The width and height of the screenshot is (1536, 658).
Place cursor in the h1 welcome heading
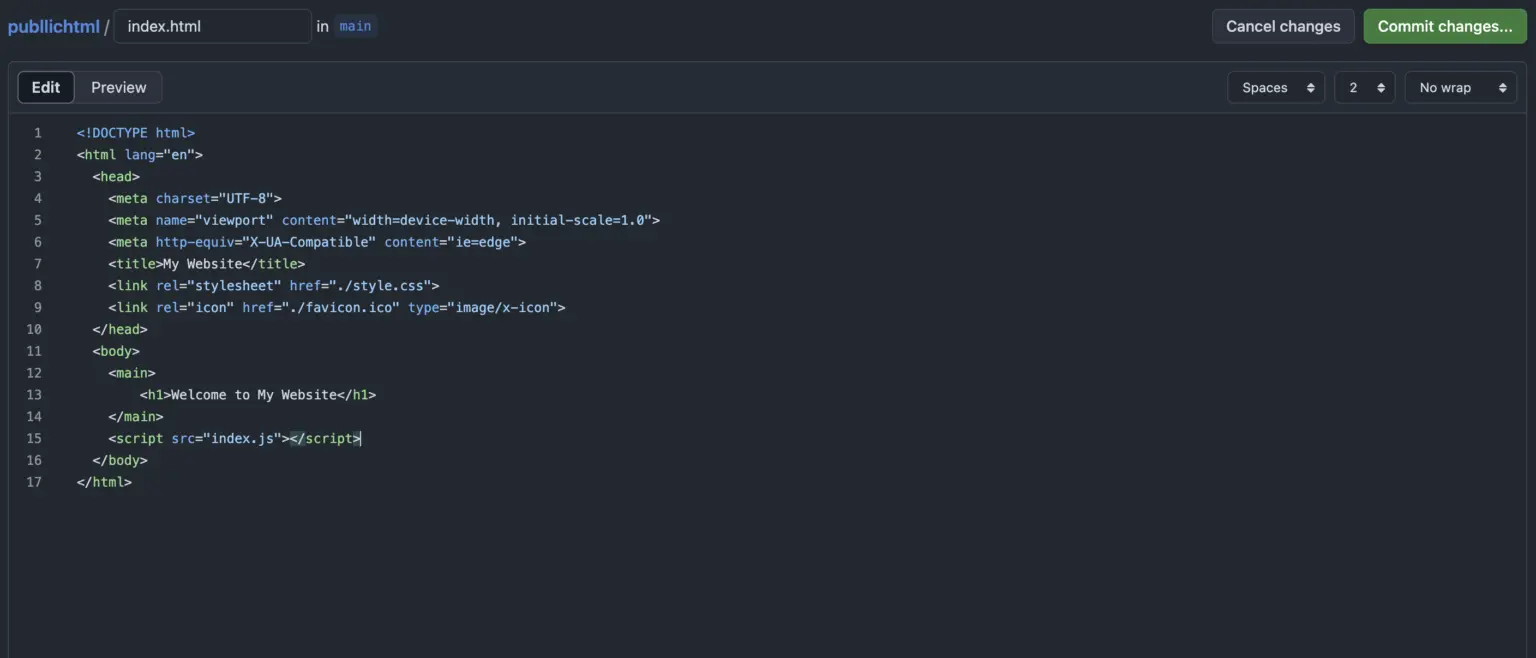(260, 394)
